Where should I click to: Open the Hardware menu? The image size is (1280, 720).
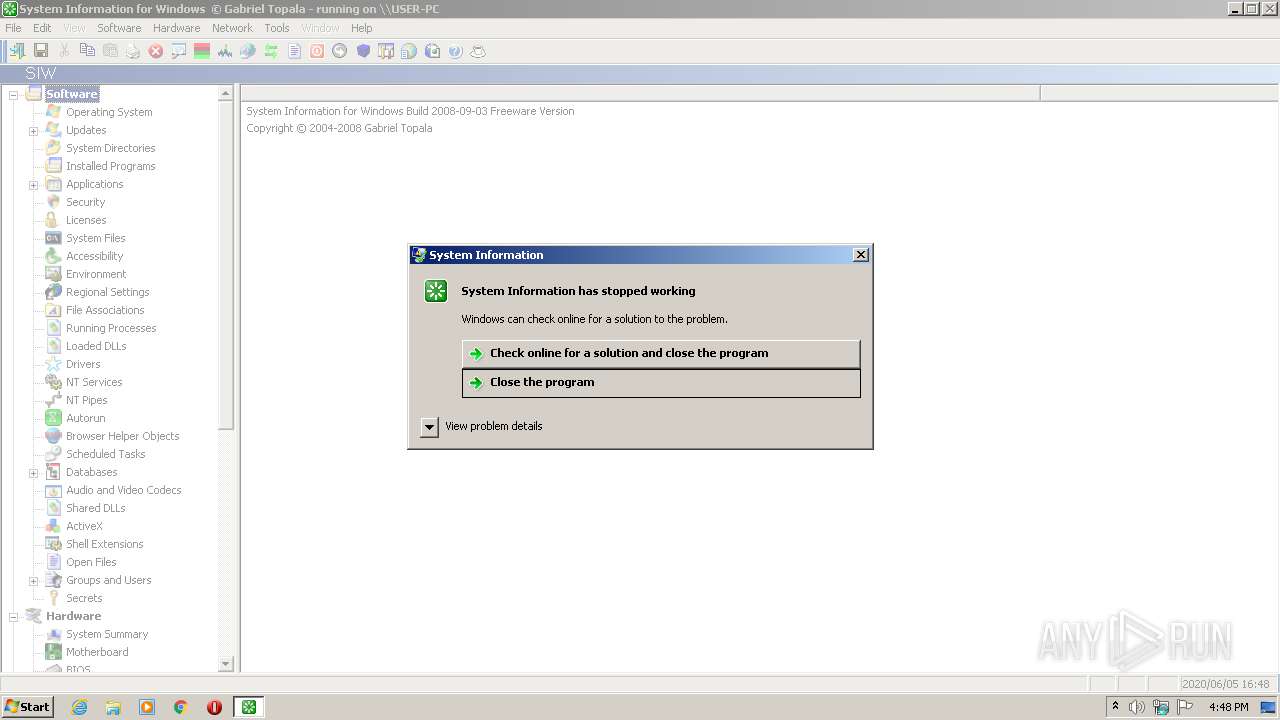pos(176,28)
